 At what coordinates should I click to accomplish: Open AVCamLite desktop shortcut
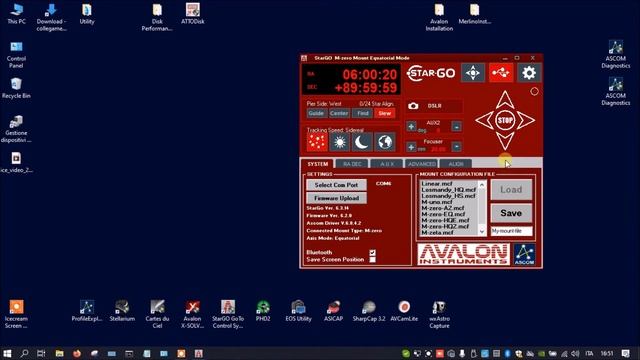point(404,311)
